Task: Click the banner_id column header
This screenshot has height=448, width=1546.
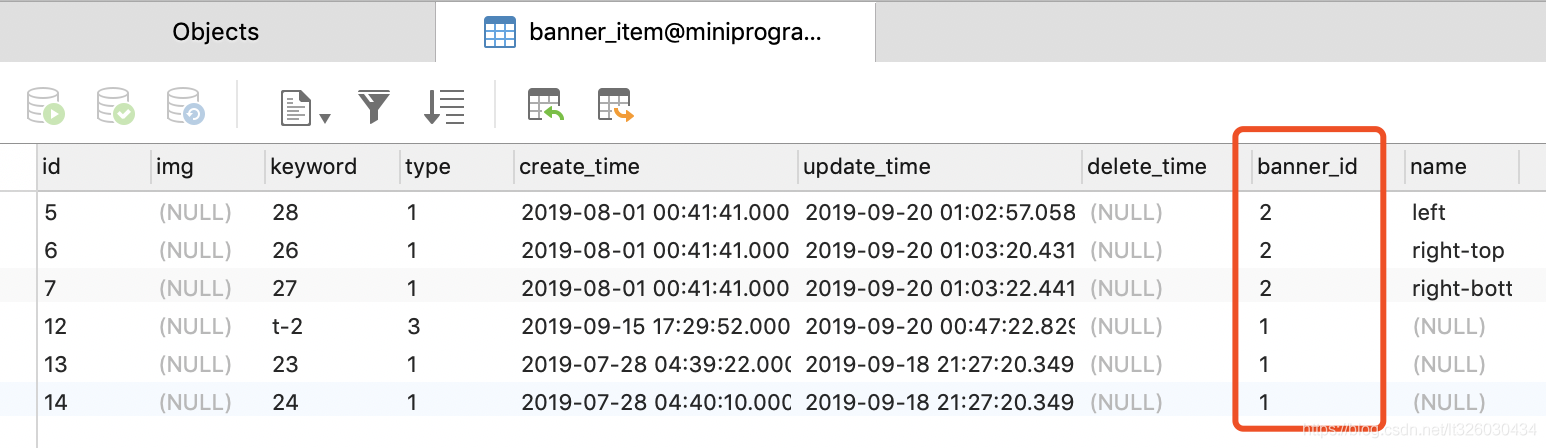Action: tap(1308, 167)
